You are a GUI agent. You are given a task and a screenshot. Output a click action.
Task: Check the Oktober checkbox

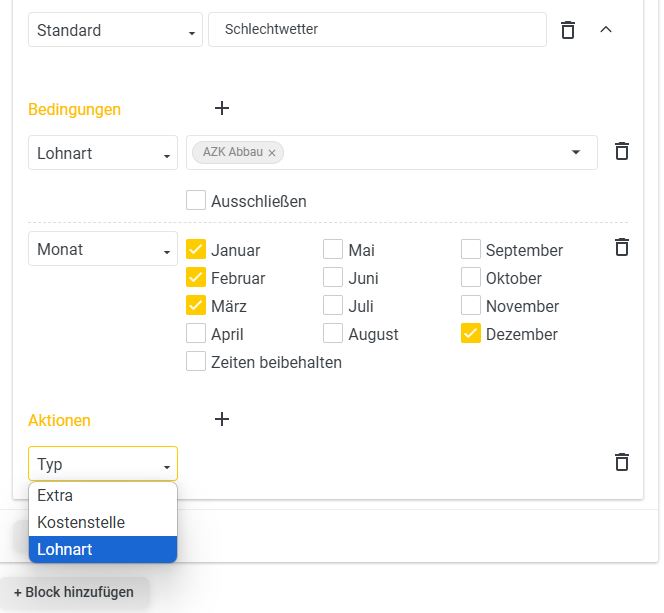(x=470, y=277)
